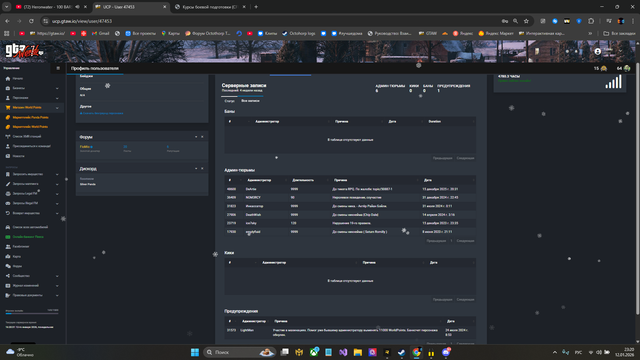This screenshot has height=360, width=640.
Task: Click the briefcase Бизнесы sidebar icon
Action: click(8, 88)
